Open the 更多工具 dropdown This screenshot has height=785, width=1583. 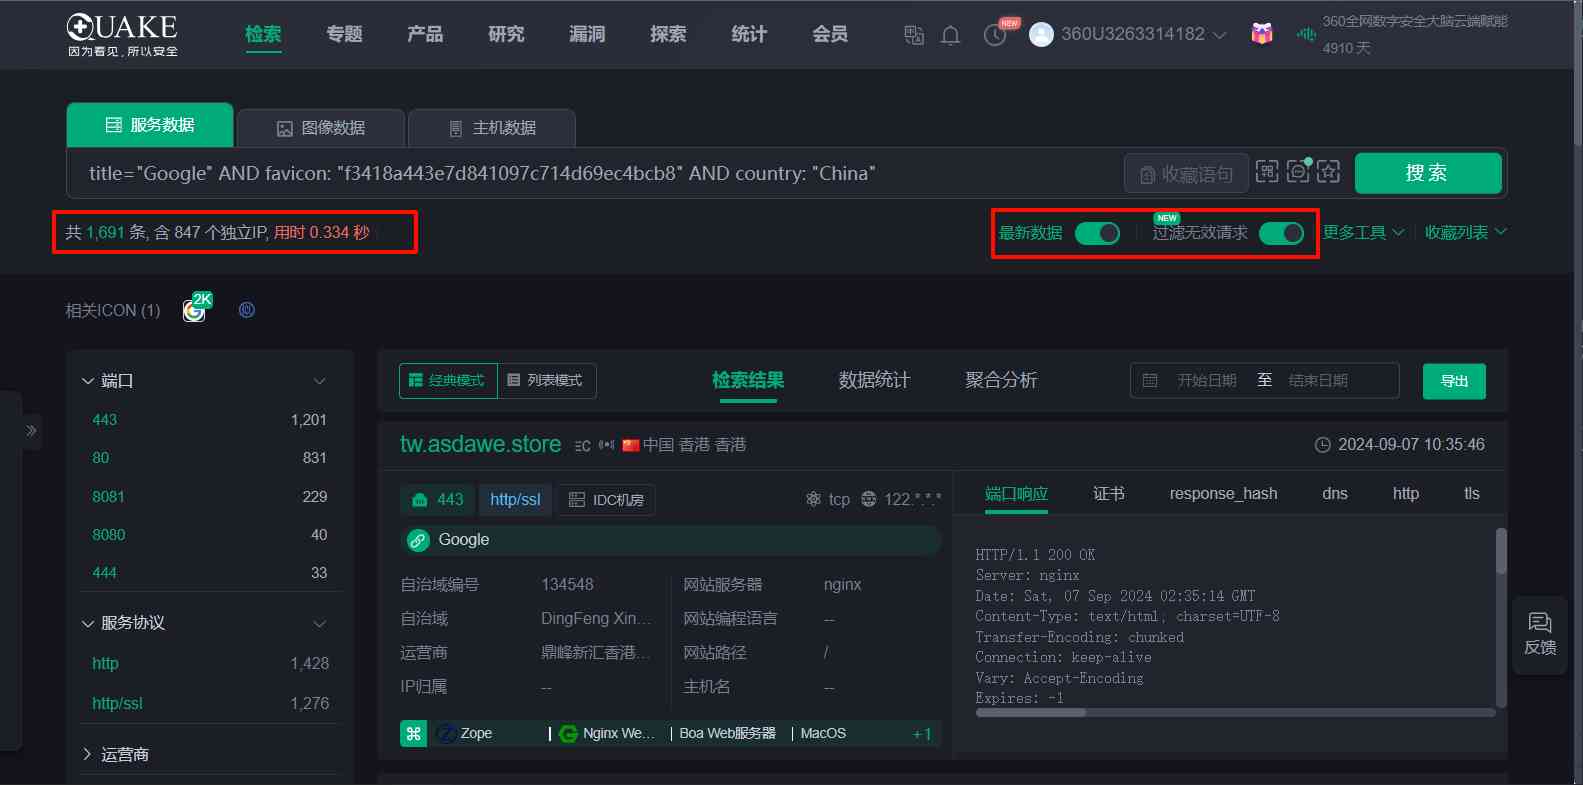pyautogui.click(x=1363, y=232)
